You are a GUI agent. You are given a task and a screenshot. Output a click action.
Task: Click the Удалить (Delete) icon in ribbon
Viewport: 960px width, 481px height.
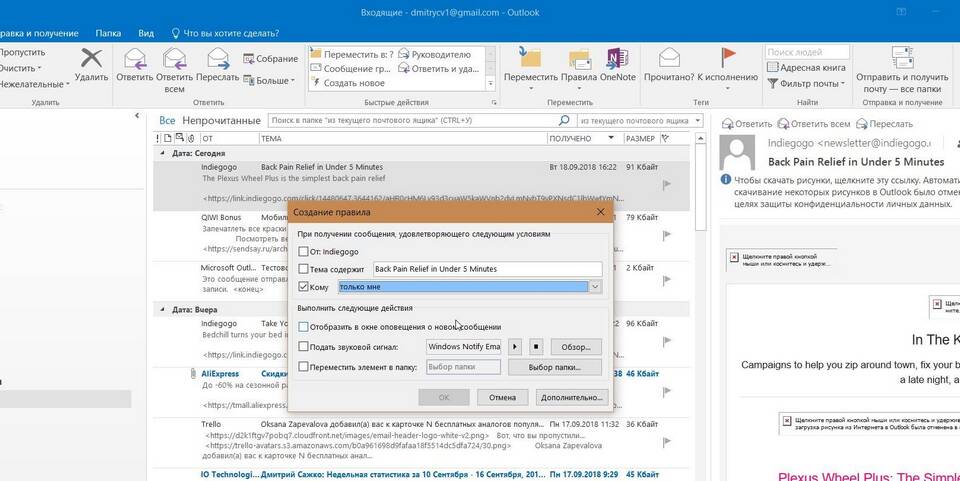(91, 61)
